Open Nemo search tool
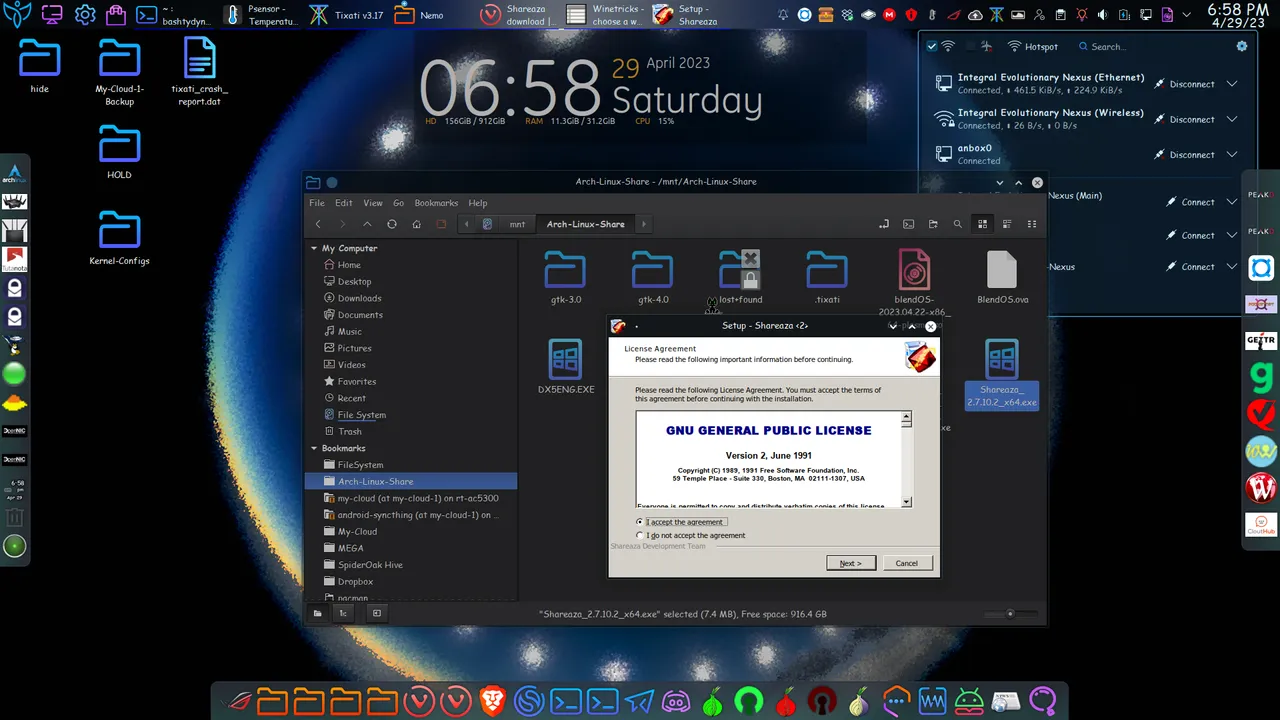Image resolution: width=1280 pixels, height=720 pixels. coord(958,224)
